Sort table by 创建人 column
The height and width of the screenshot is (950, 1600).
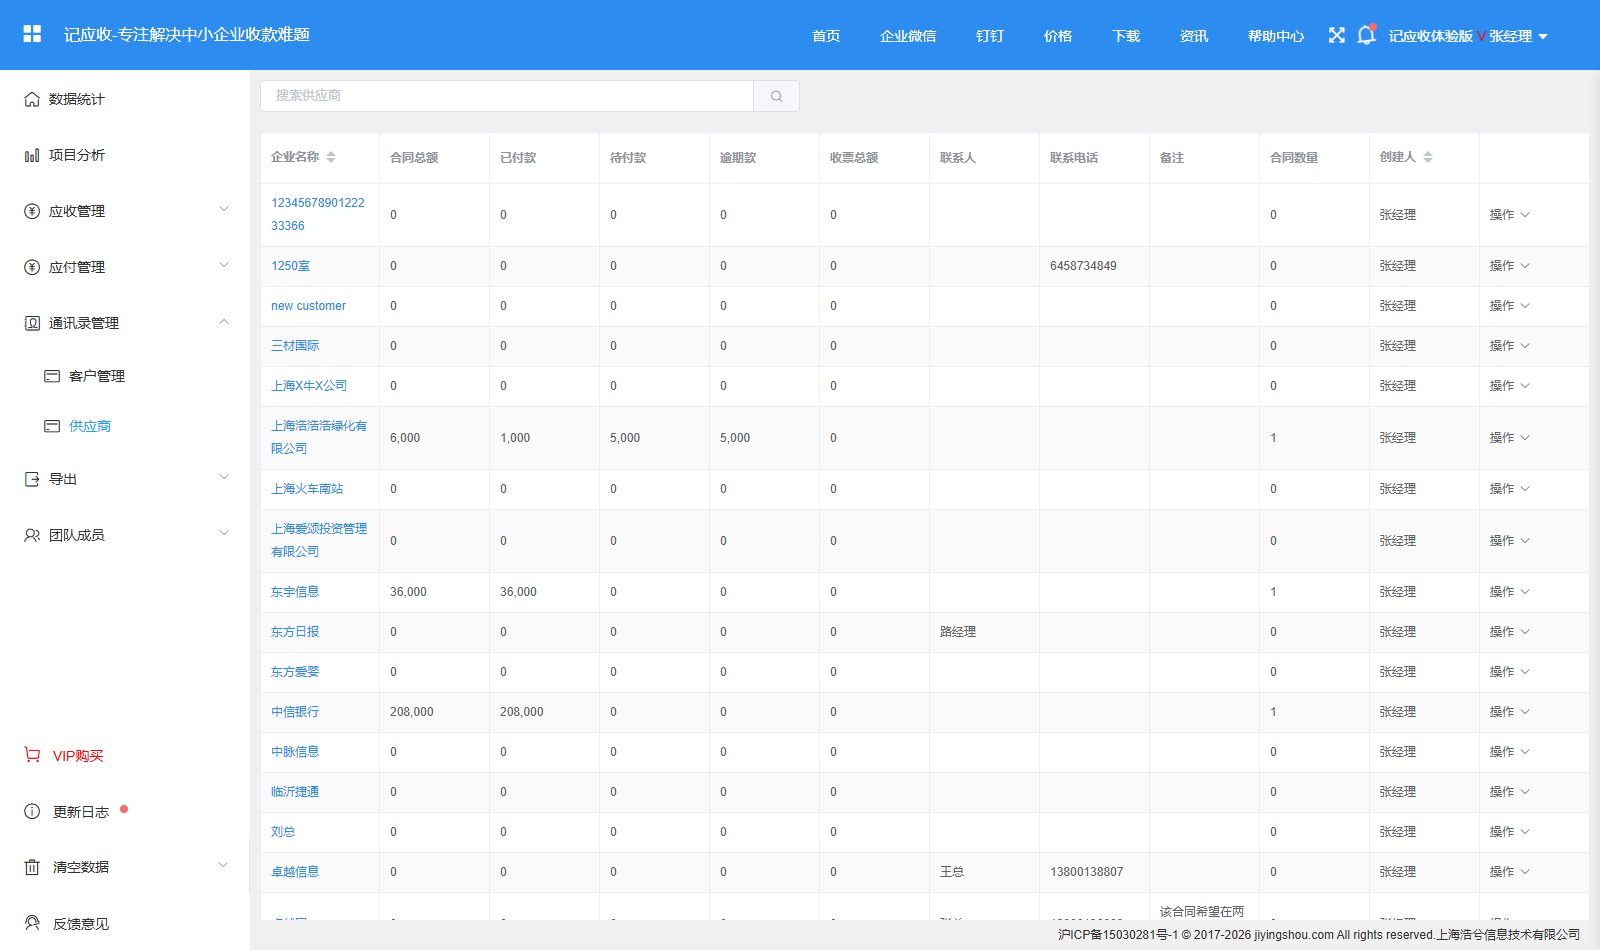1428,157
